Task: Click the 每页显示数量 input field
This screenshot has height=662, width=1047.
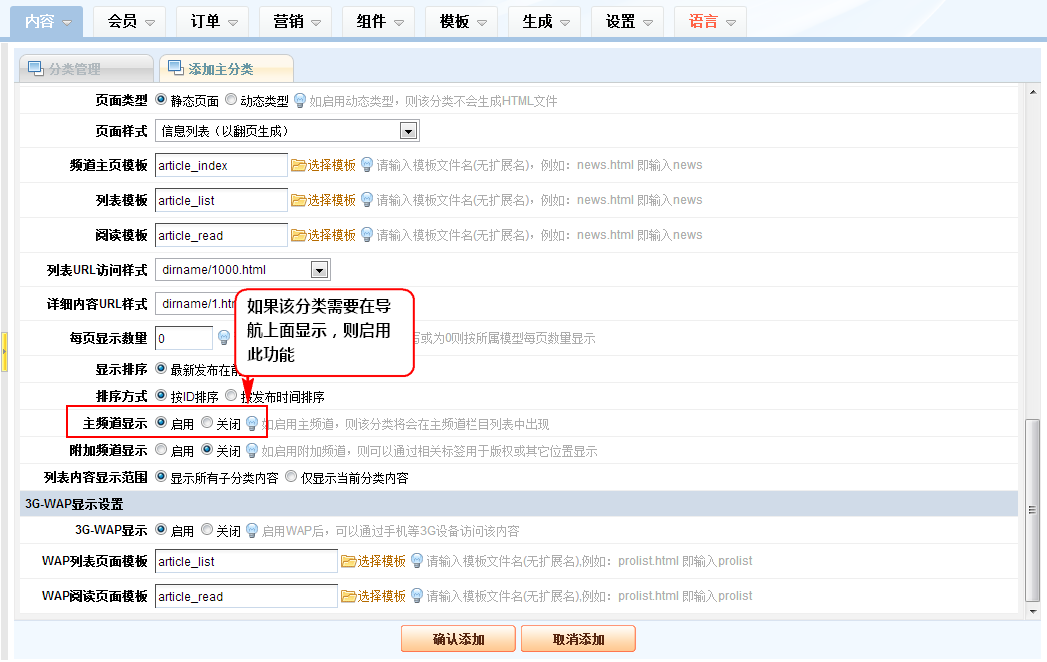Action: [184, 338]
